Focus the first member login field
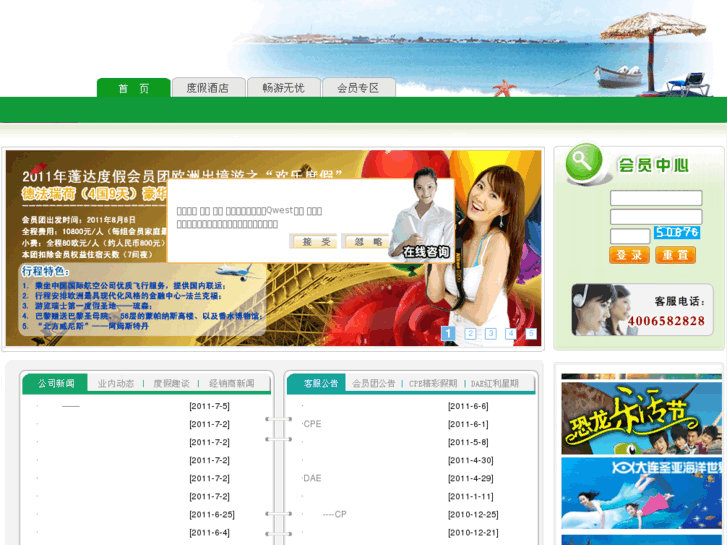Viewport: 727px width, 545px height. pyautogui.click(x=656, y=198)
